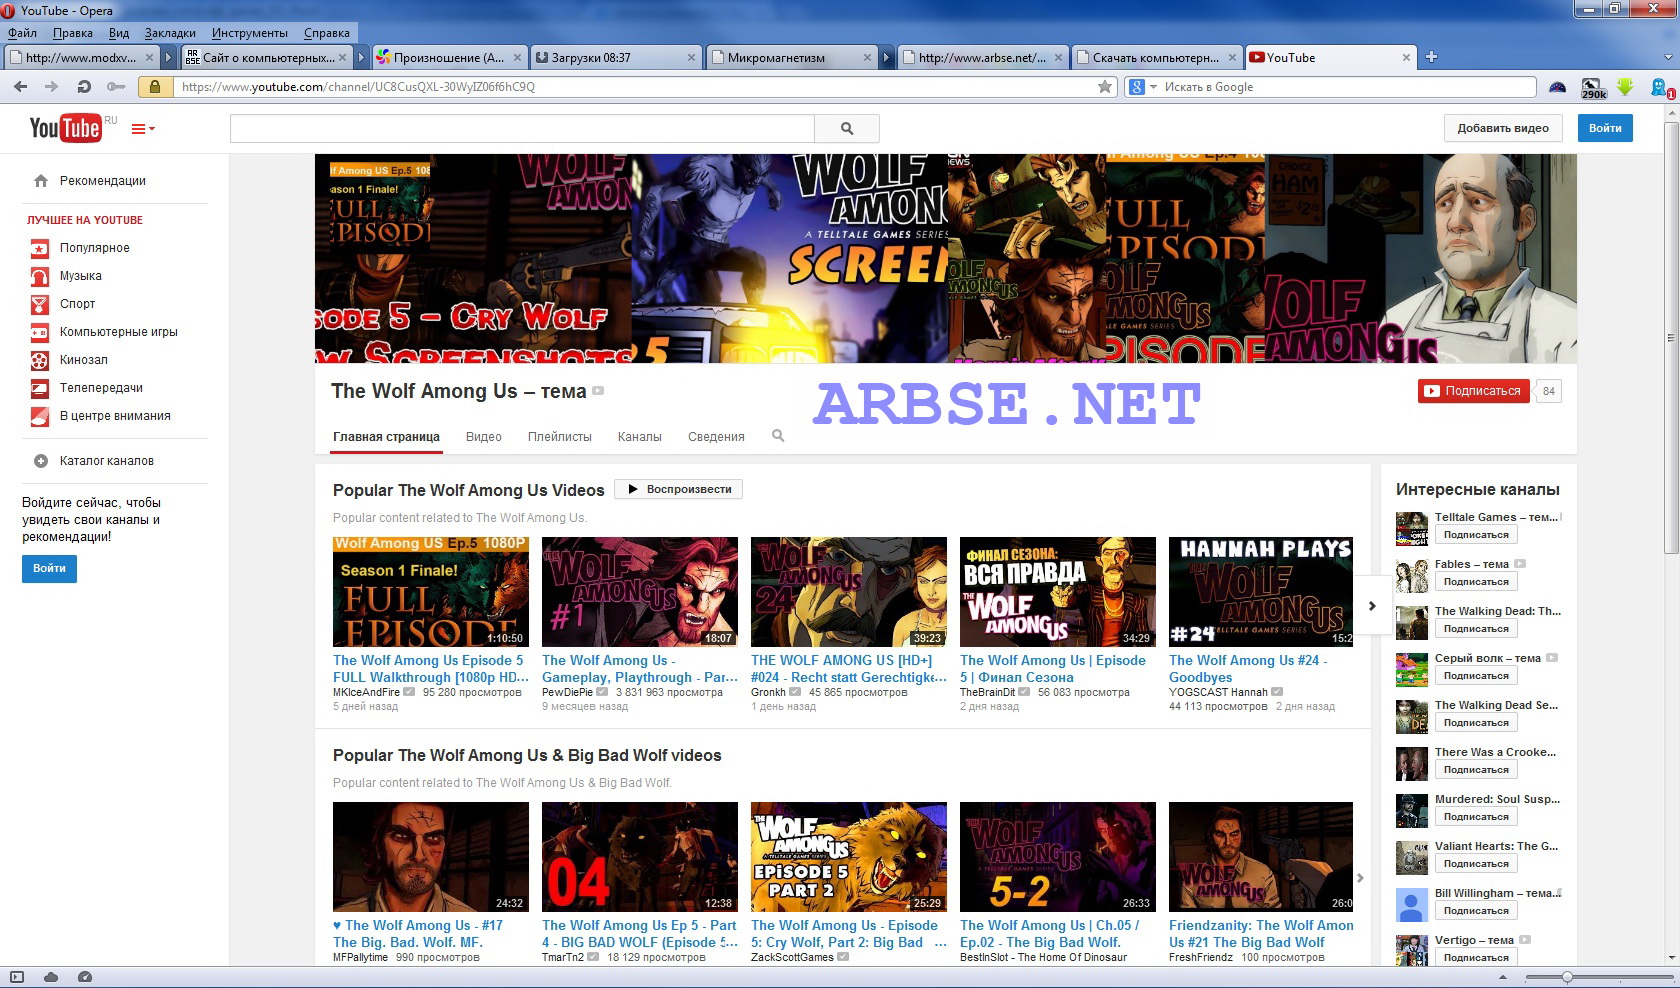Screen dimensions: 1680x988
Task: Go back with the browser back arrow
Action: (x=20, y=87)
